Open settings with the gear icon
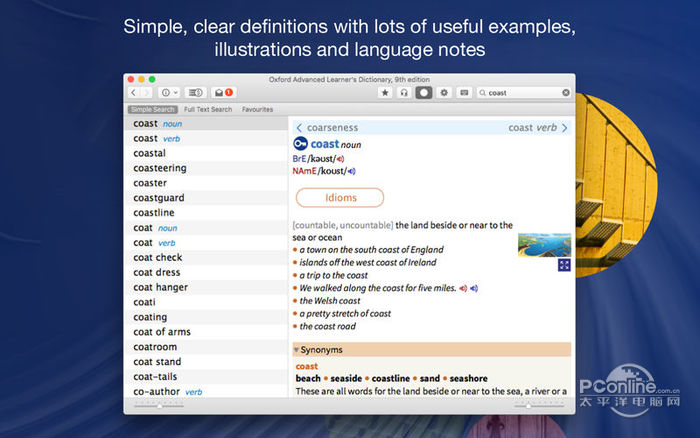The height and width of the screenshot is (438, 700). point(444,92)
